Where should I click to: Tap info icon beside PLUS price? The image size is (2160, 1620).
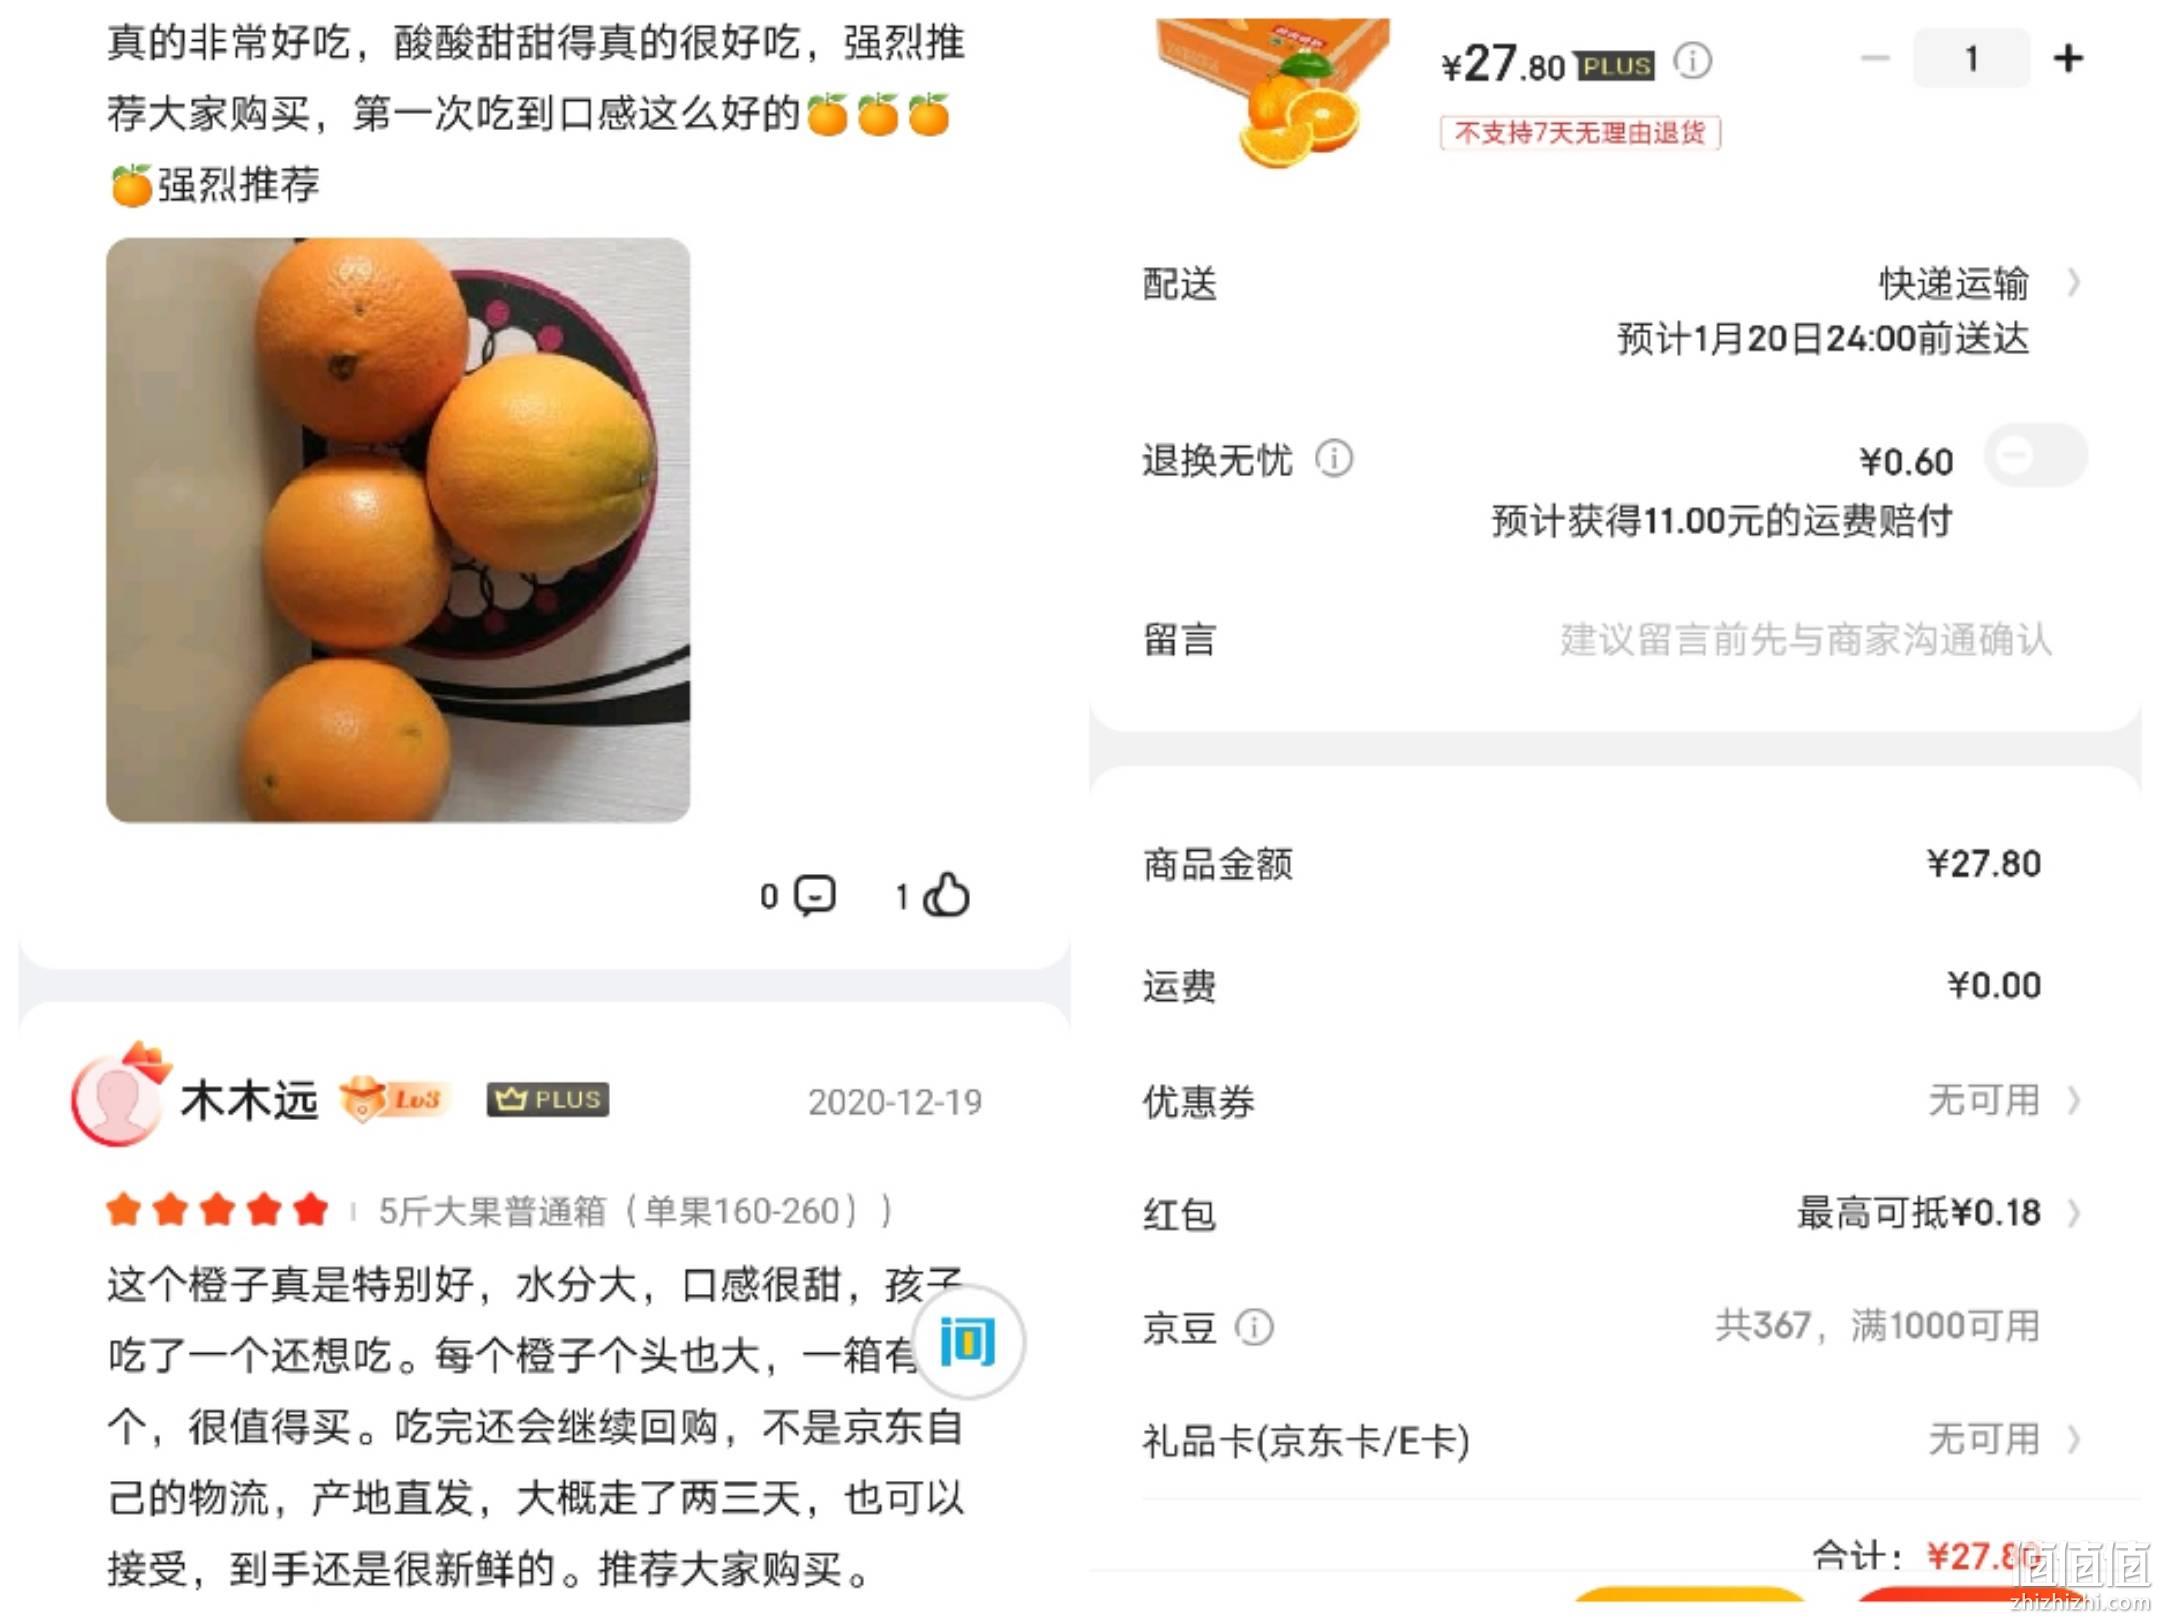(1693, 61)
